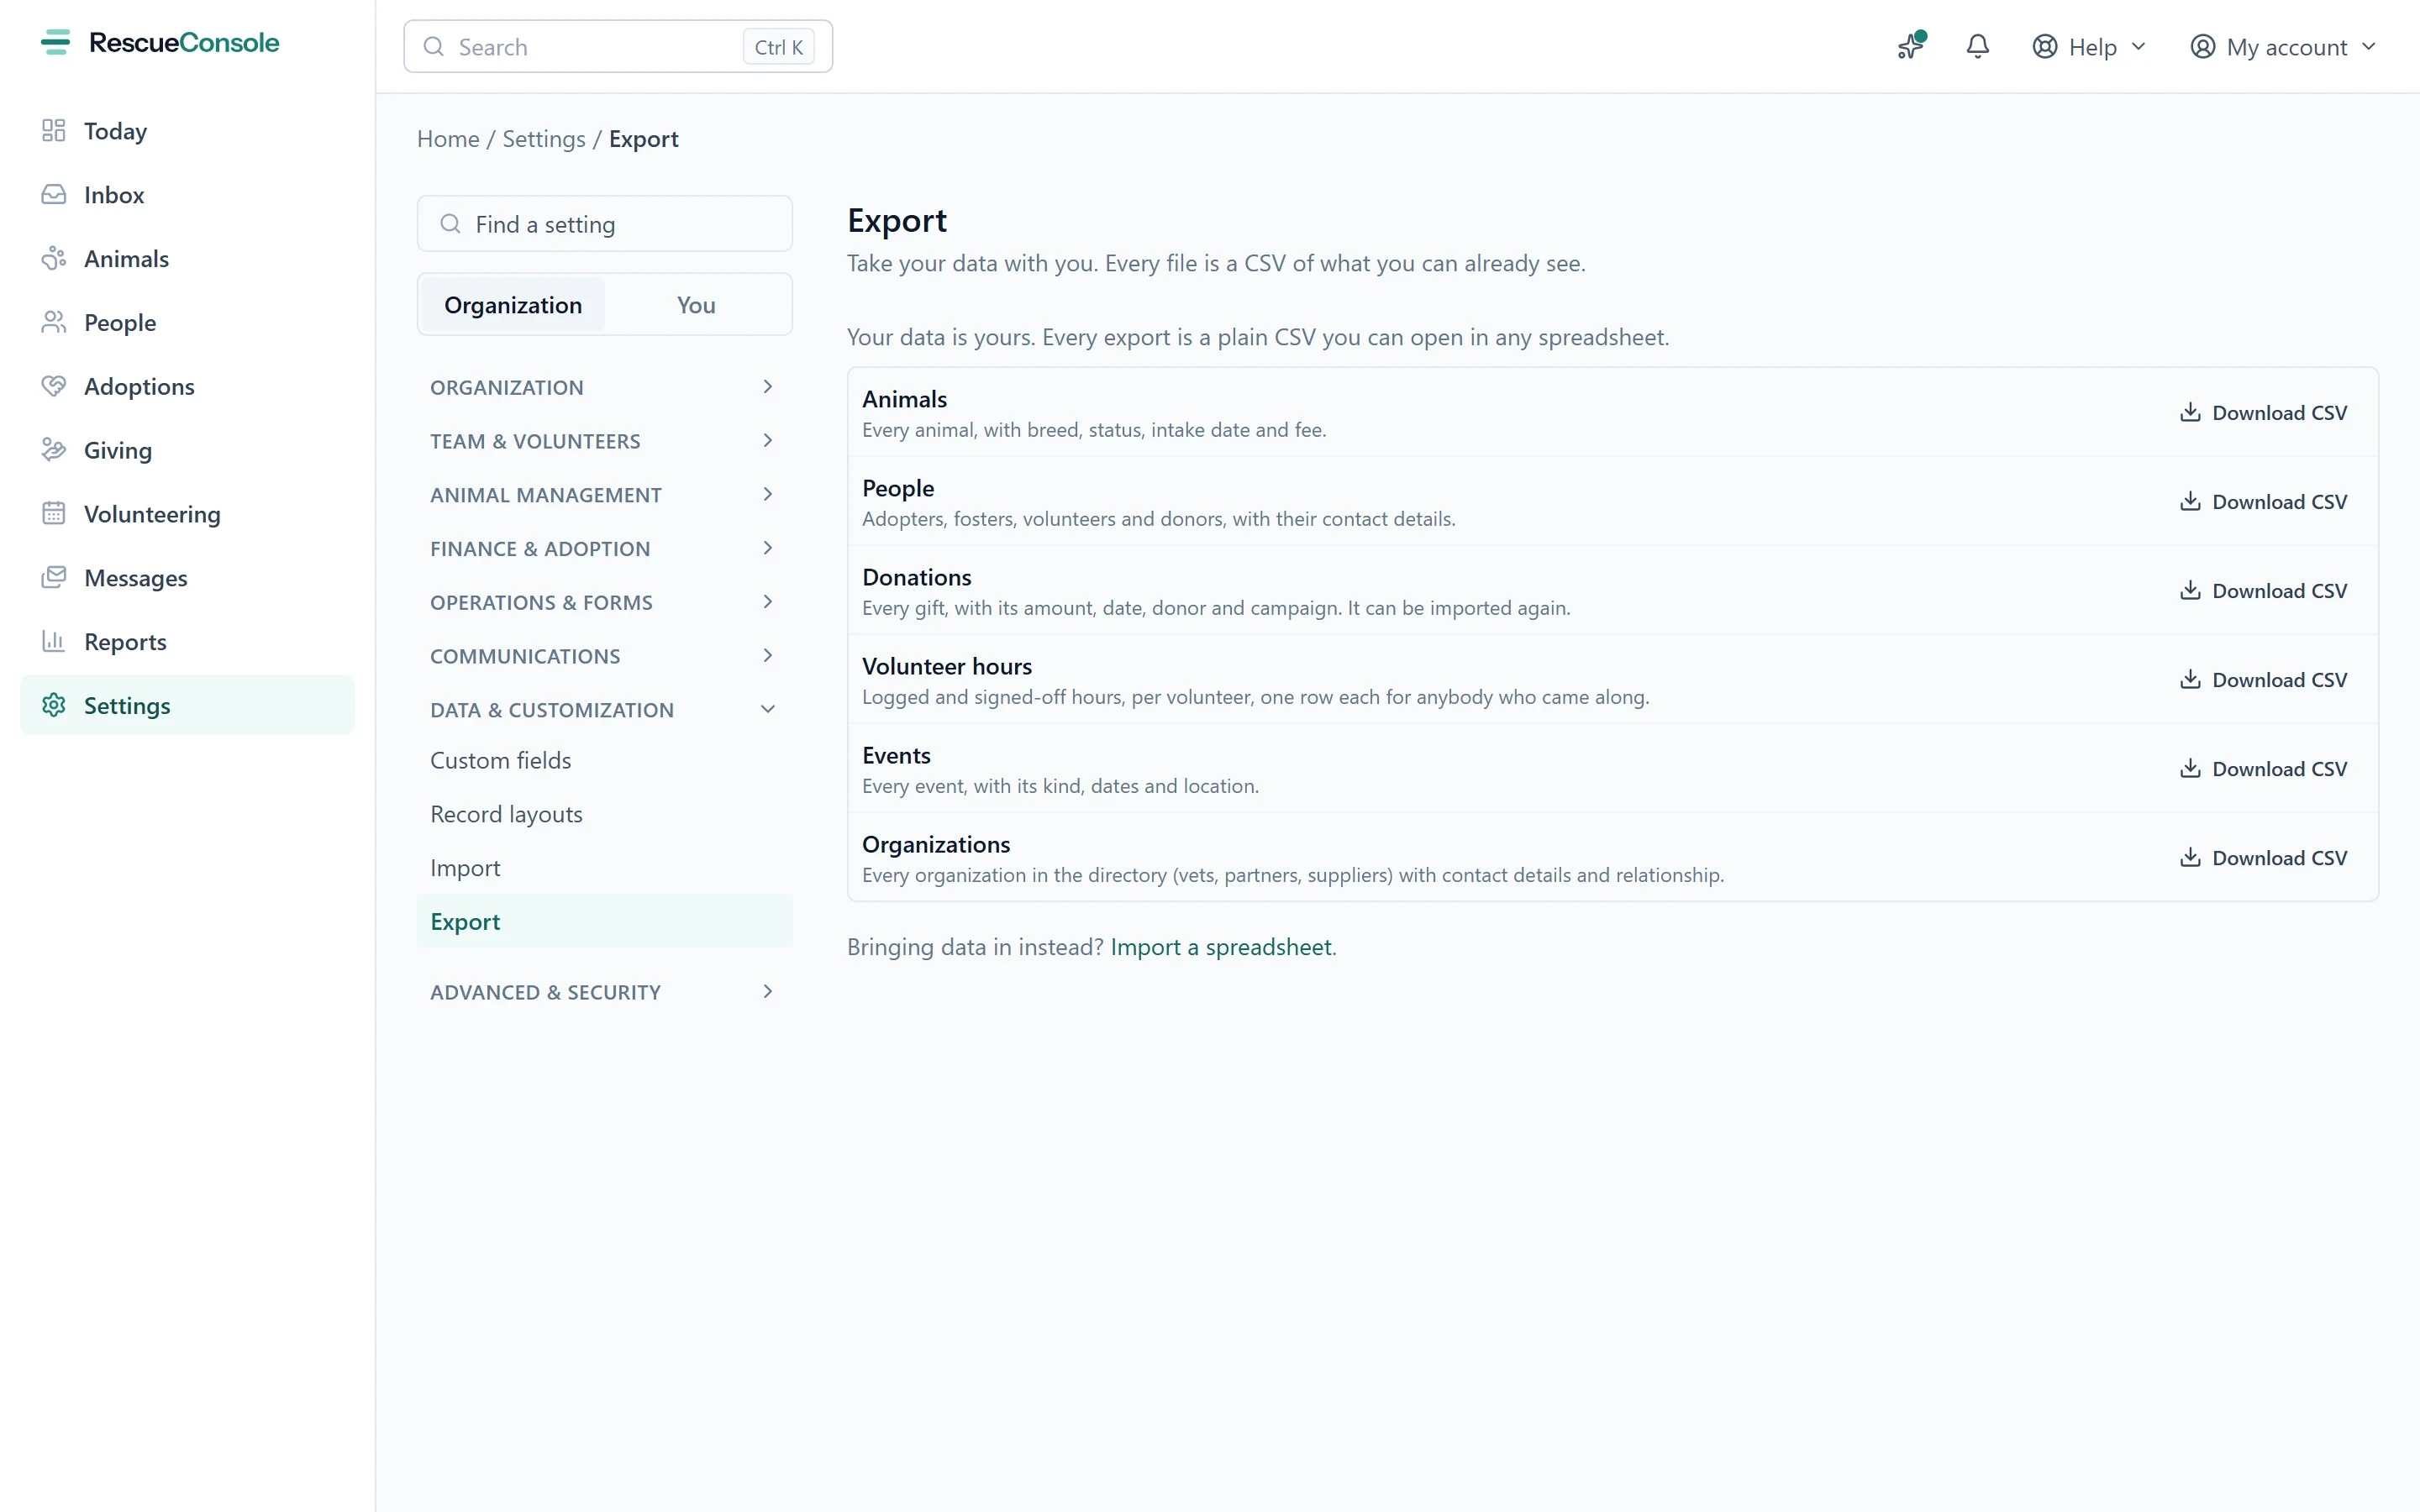The height and width of the screenshot is (1512, 2420).
Task: Expand COMMUNICATIONS section
Action: (x=604, y=656)
